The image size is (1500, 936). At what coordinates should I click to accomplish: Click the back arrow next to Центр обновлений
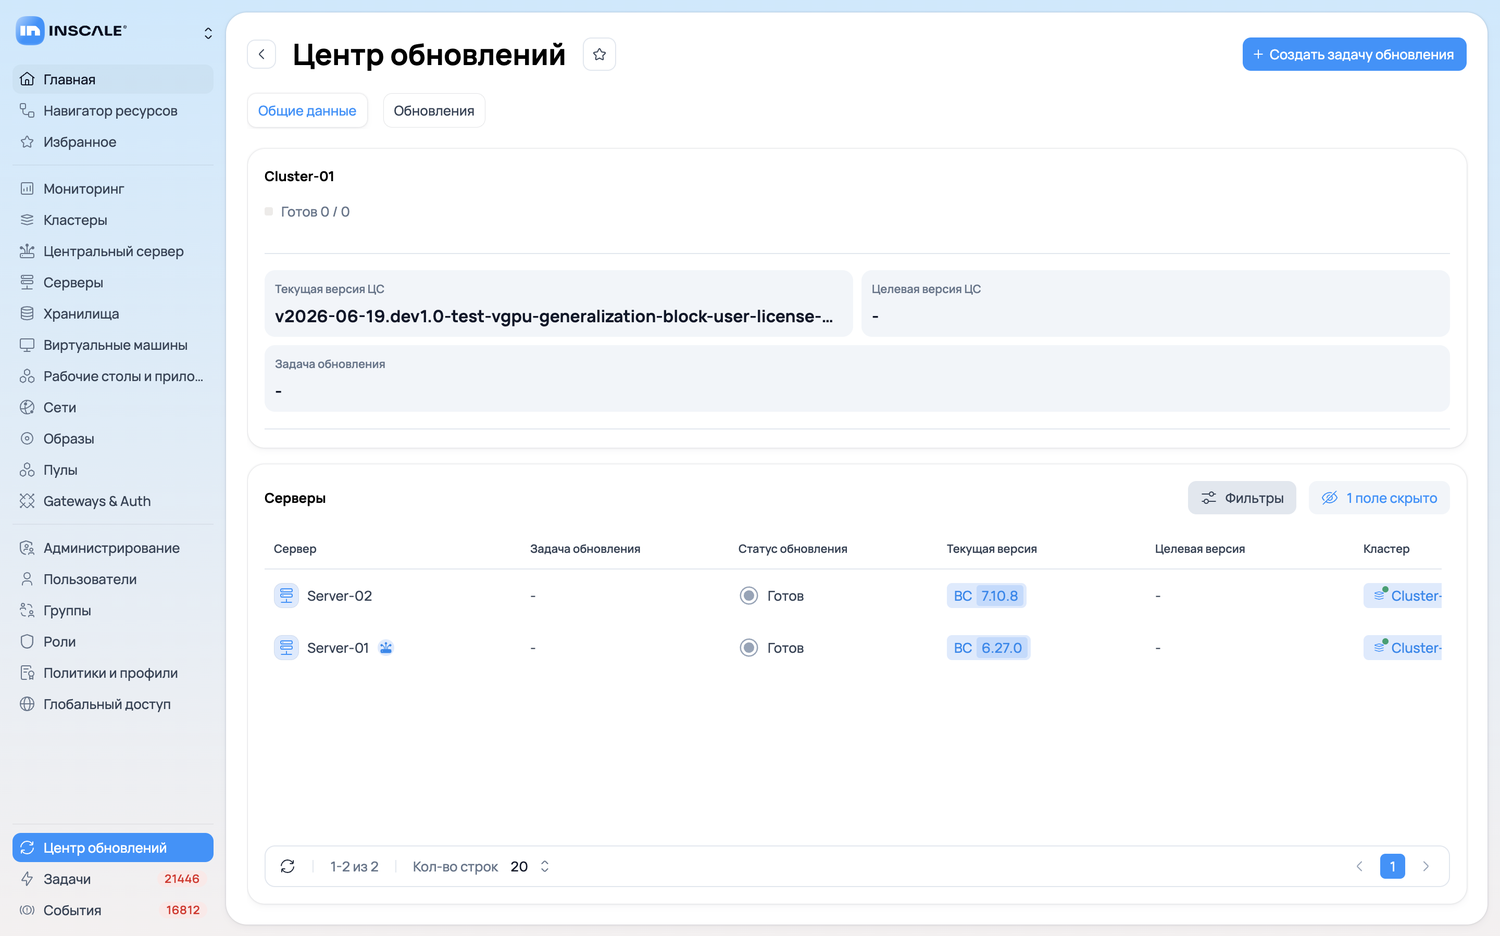(x=262, y=54)
